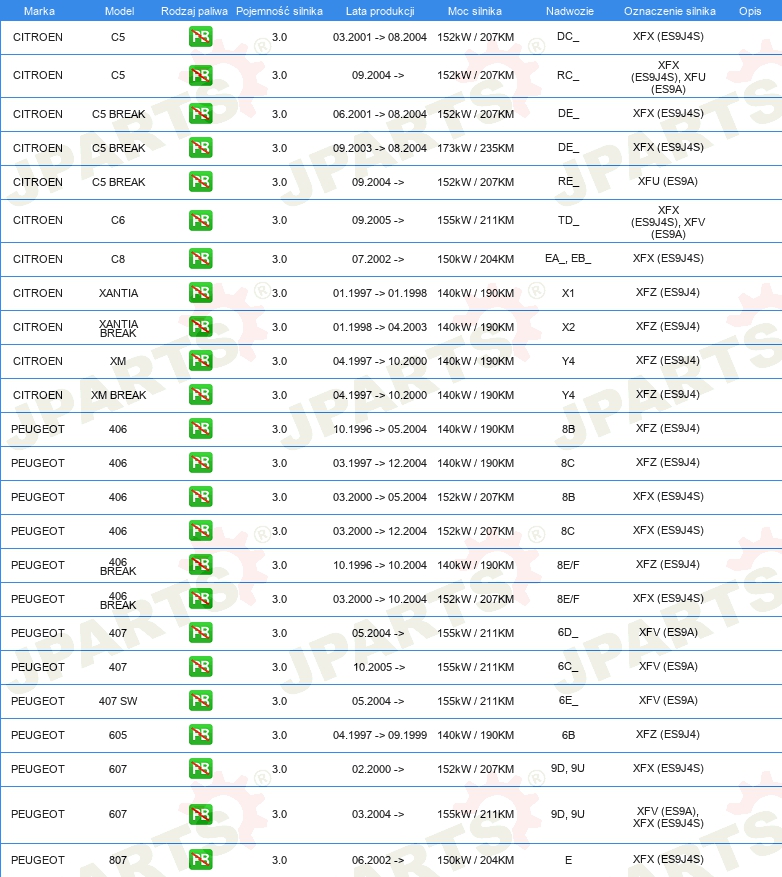The height and width of the screenshot is (877, 782).
Task: Click fuel icon in CITROEN C5 RC_ row
Action: tap(200, 76)
